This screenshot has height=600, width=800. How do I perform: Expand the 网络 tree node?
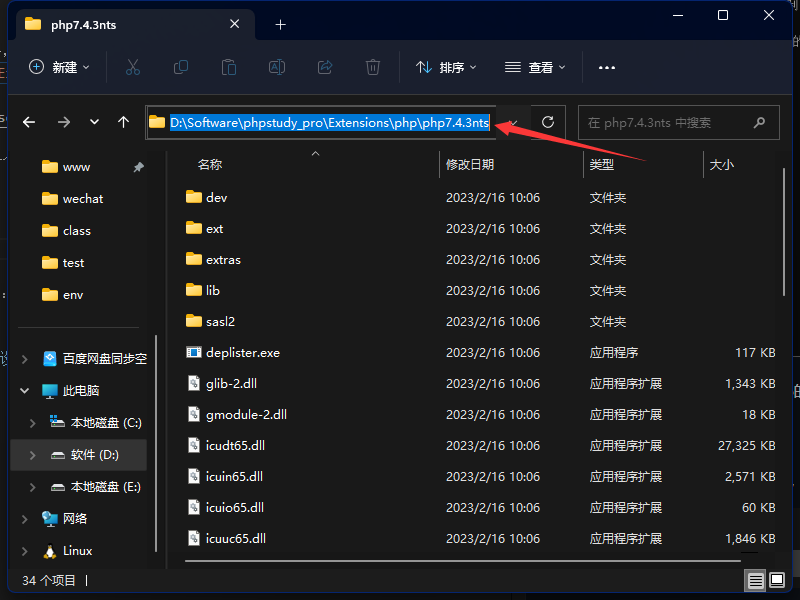(24, 519)
